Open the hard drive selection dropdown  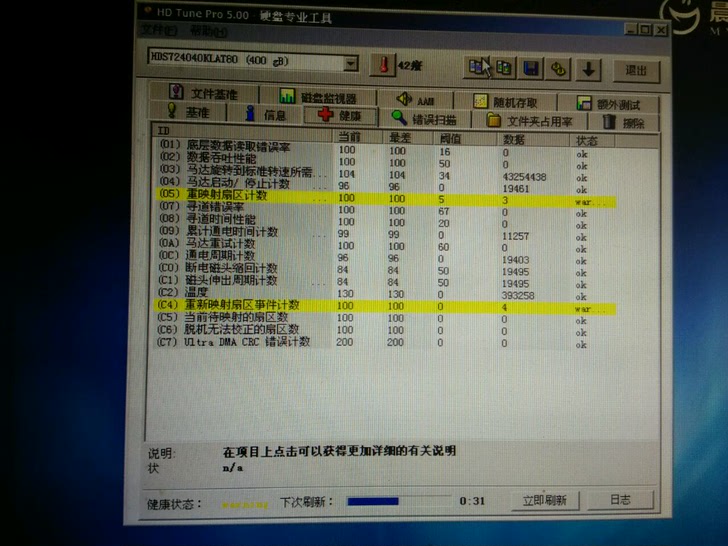click(x=351, y=63)
